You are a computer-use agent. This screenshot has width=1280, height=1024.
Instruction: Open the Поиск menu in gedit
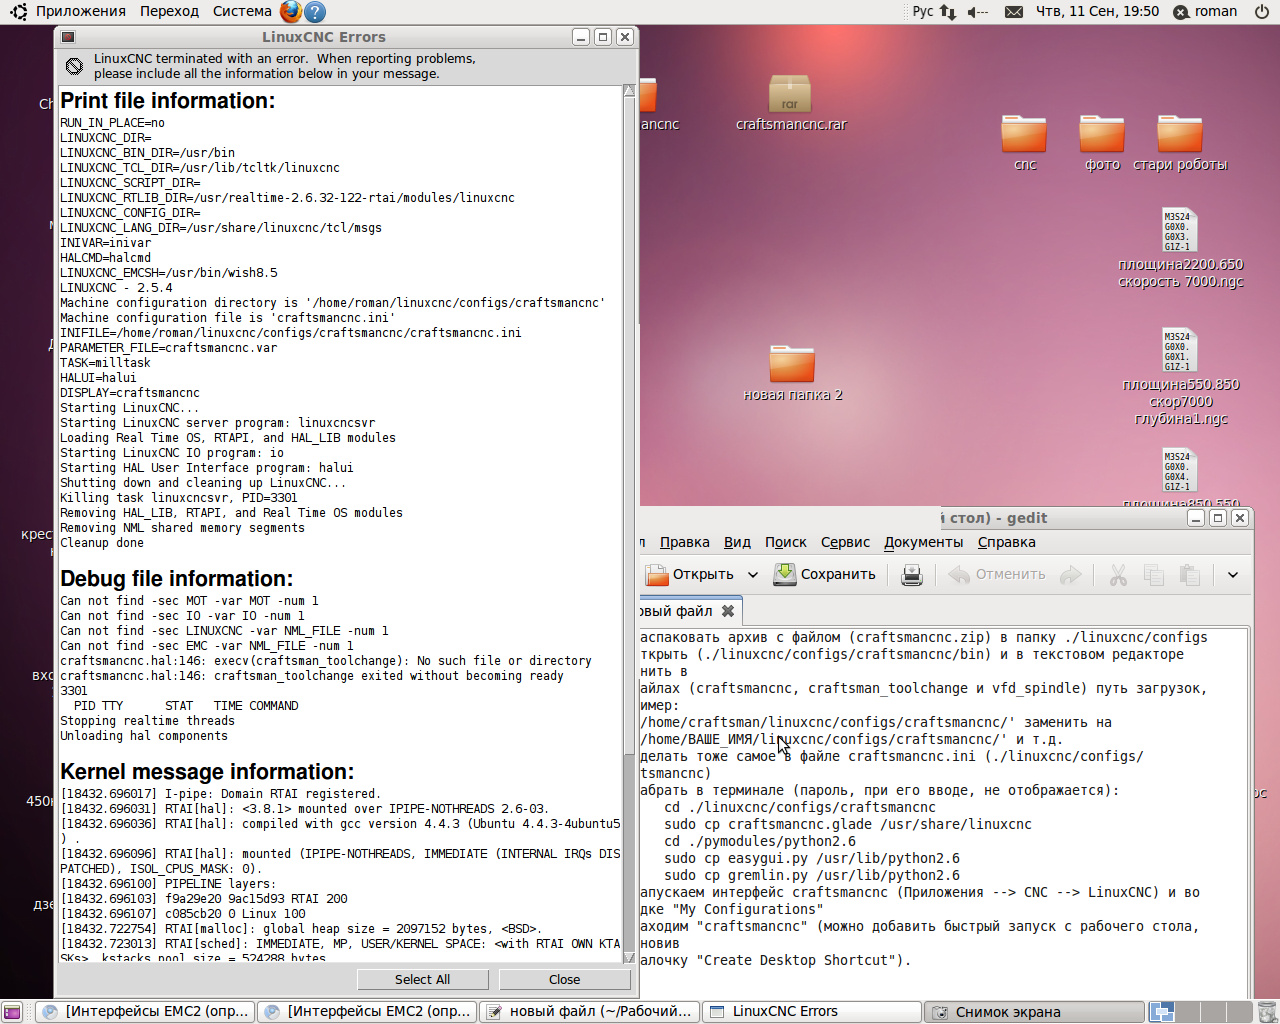point(786,543)
